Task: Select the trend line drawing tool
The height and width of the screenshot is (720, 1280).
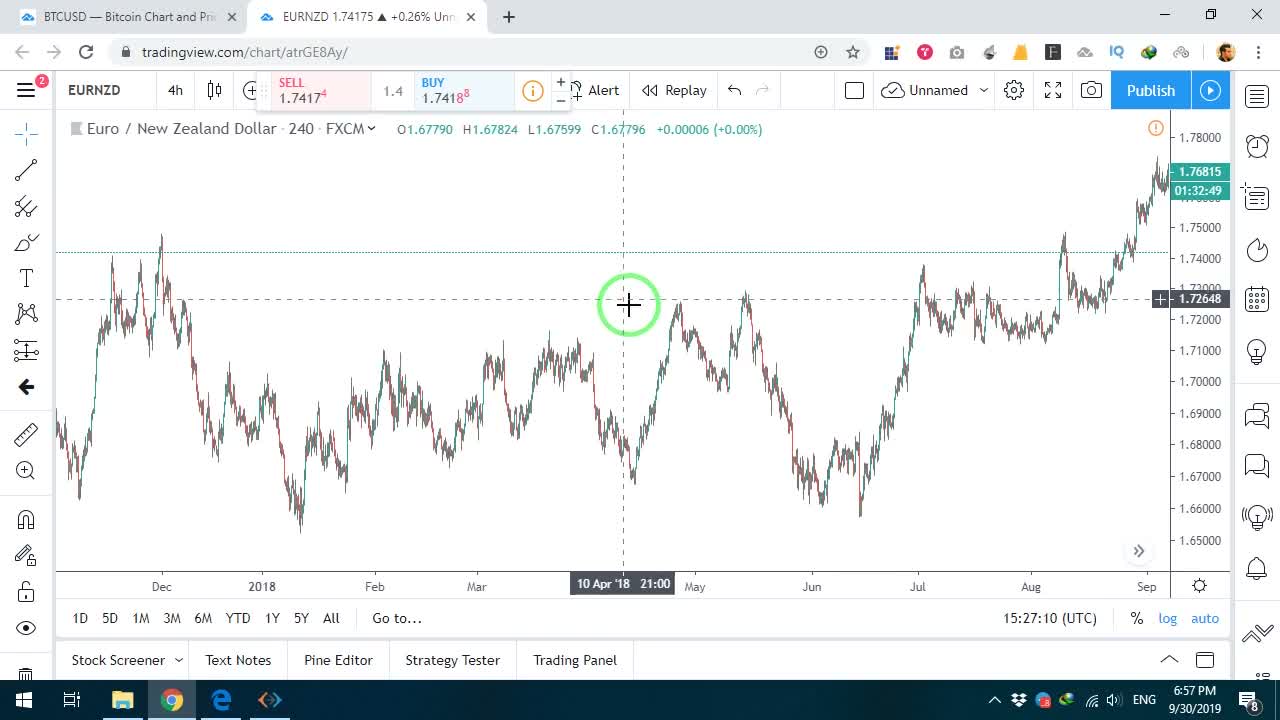Action: [26, 170]
